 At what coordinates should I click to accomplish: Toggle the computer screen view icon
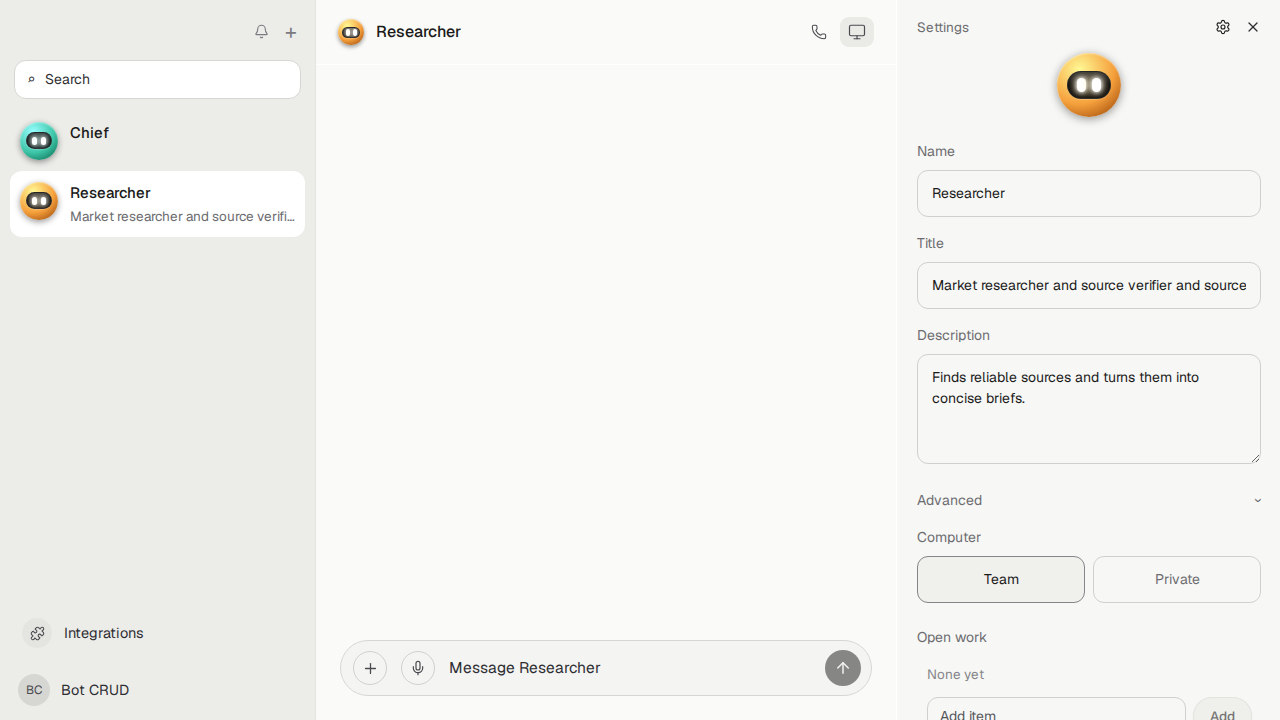857,32
